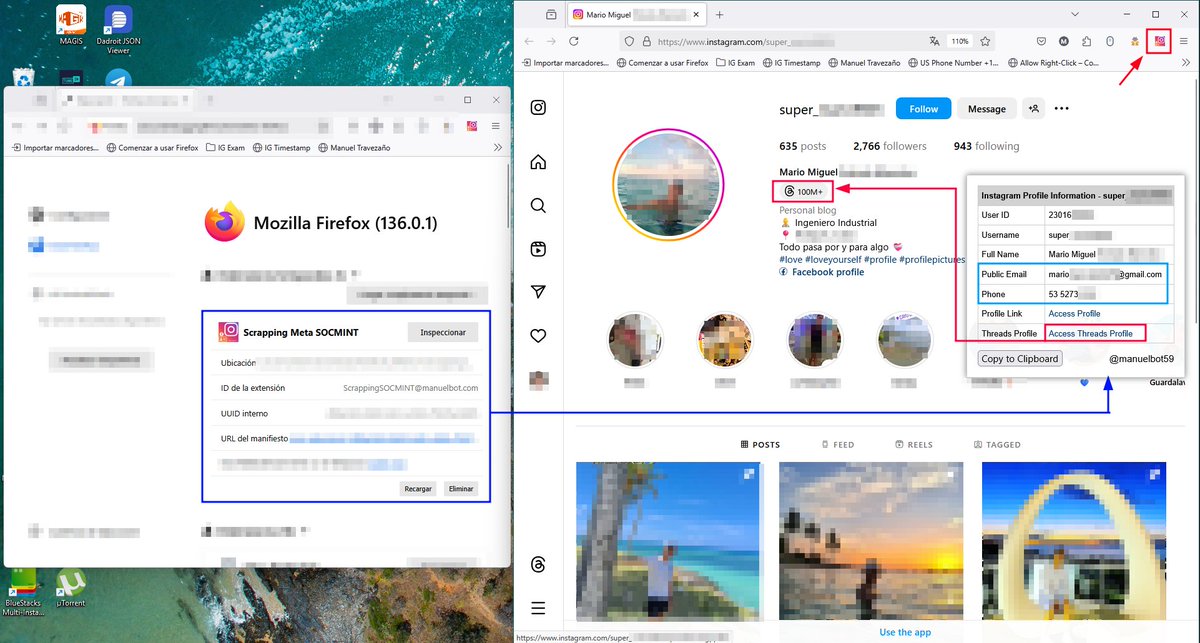Open the Firefox account M icon
1200x643 pixels.
[x=1064, y=42]
